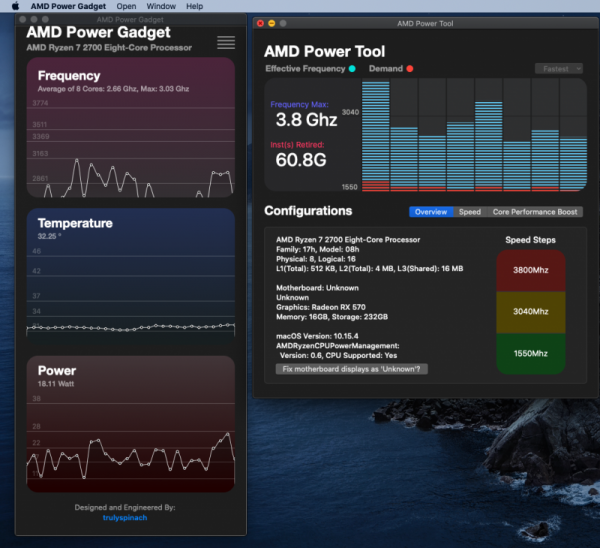Switch to the Speed tab
The height and width of the screenshot is (548, 600).
(470, 212)
